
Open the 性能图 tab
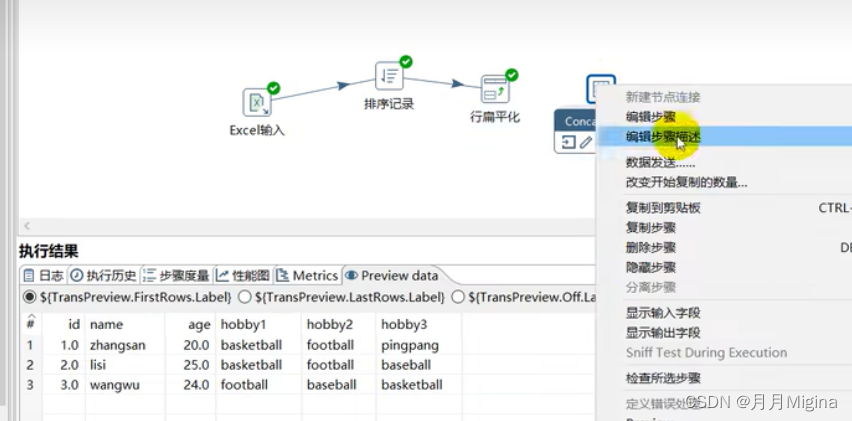(243, 275)
